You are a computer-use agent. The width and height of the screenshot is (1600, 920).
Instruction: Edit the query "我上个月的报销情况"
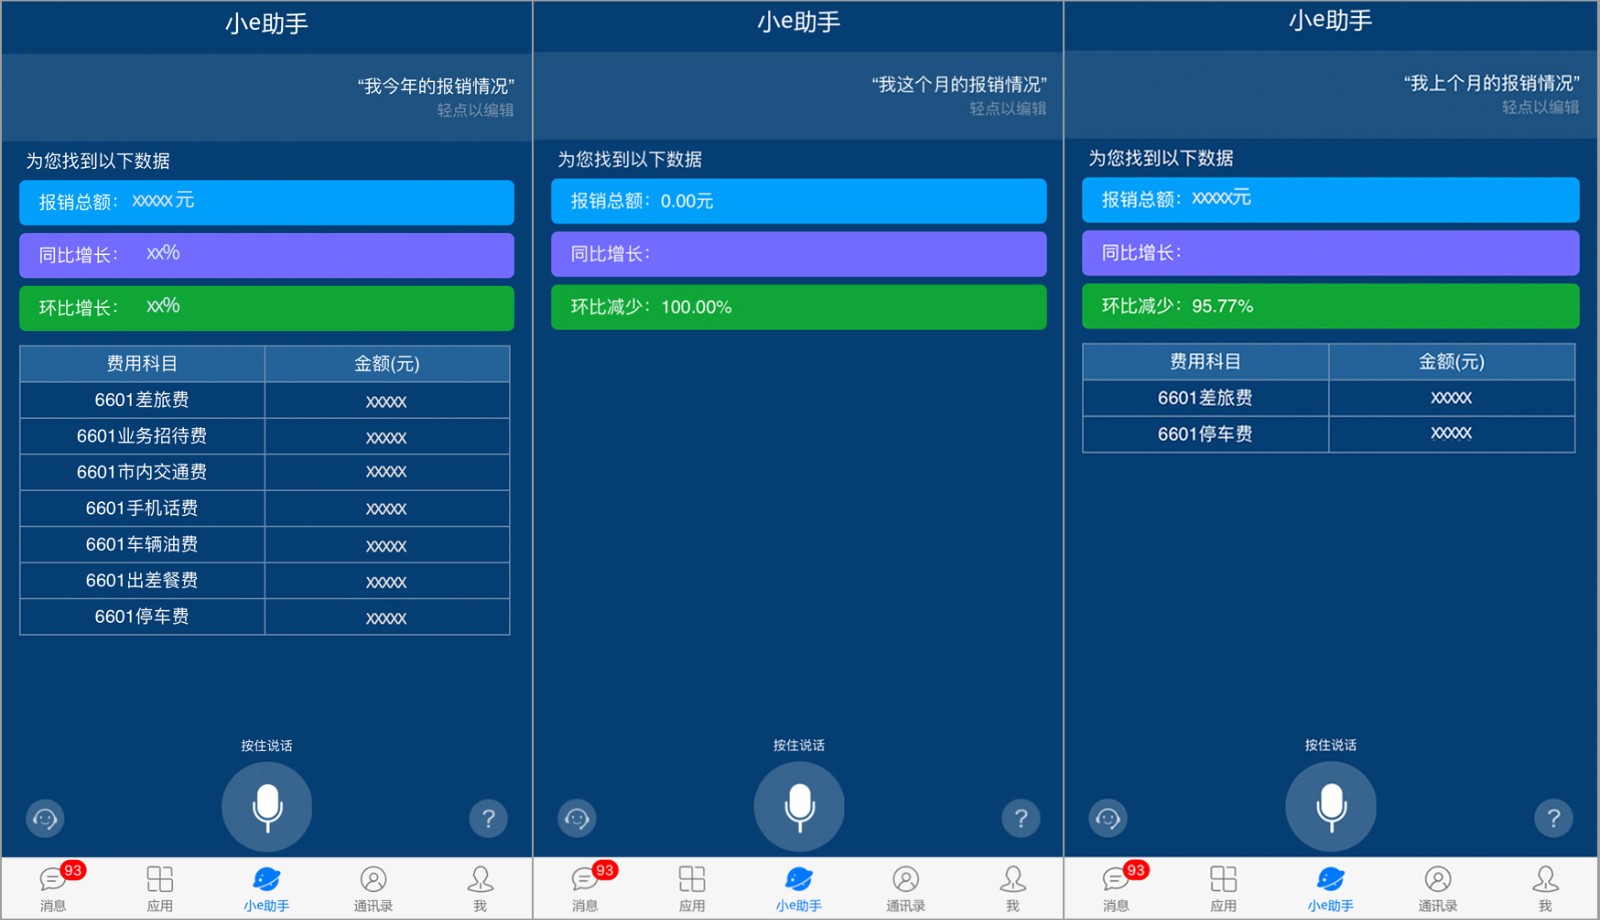1491,84
